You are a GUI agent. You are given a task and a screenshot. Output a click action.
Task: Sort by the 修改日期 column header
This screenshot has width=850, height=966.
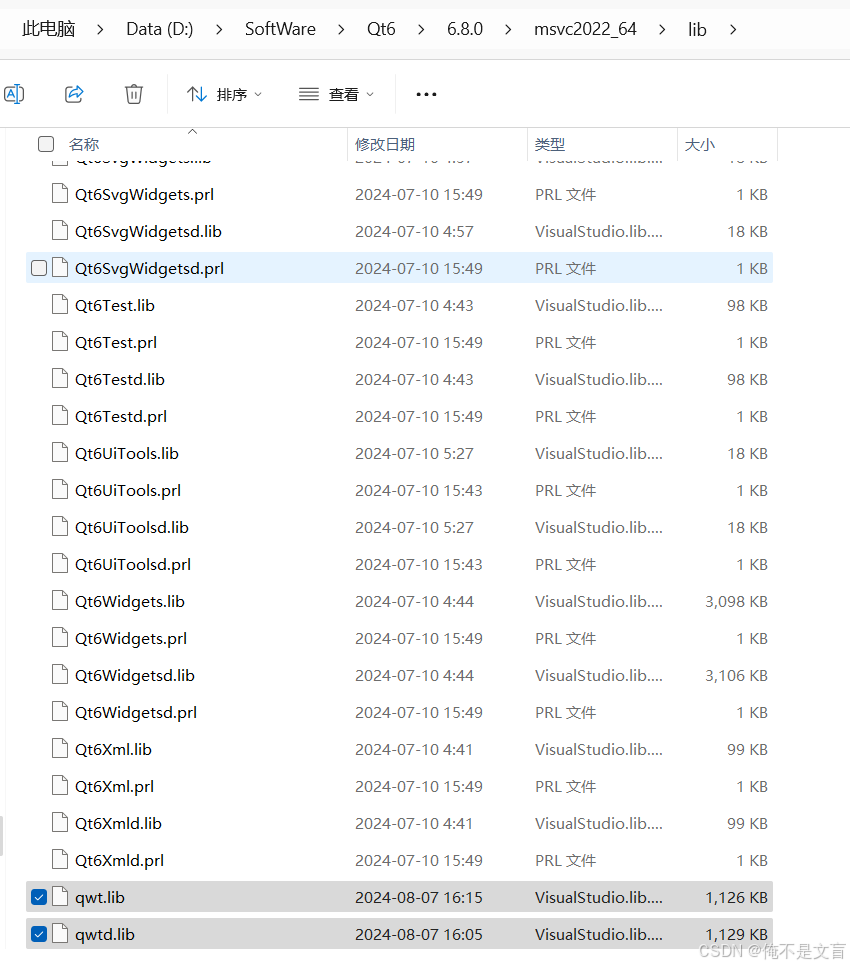385,144
